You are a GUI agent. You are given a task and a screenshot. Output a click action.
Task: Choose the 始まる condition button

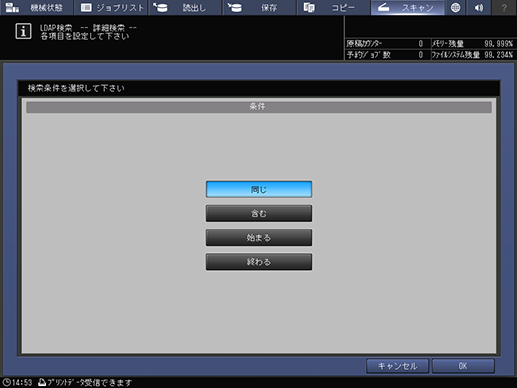click(259, 238)
